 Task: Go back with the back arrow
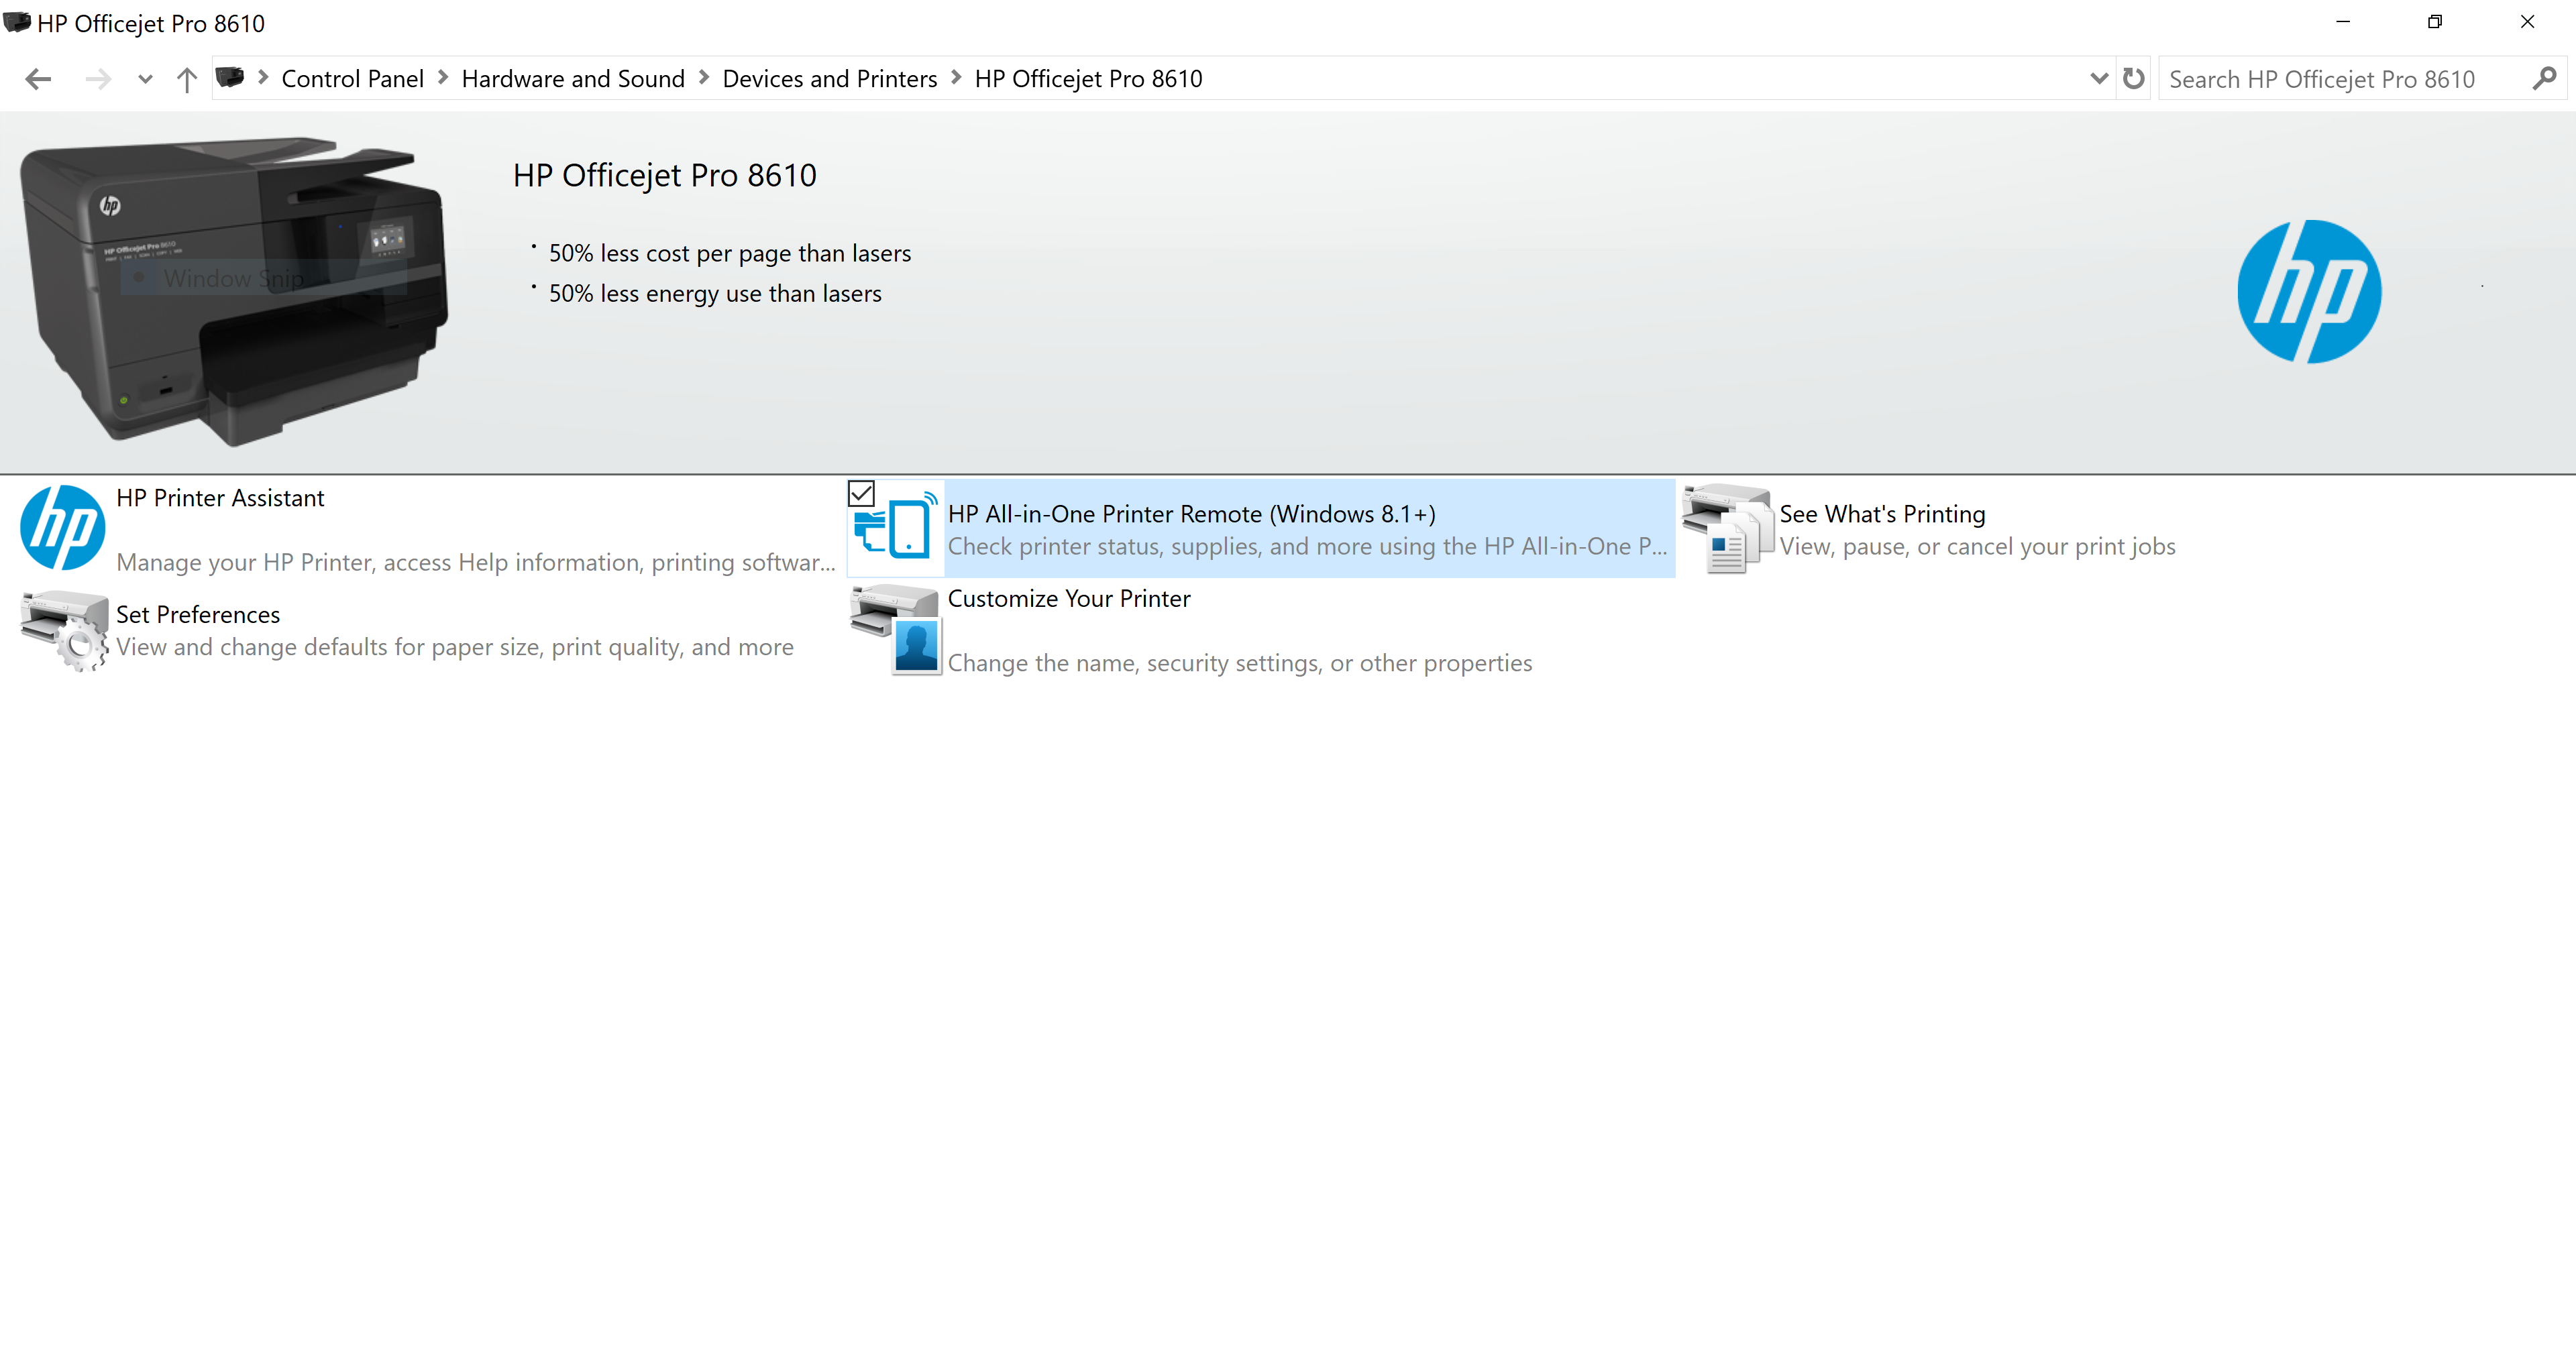tap(38, 79)
